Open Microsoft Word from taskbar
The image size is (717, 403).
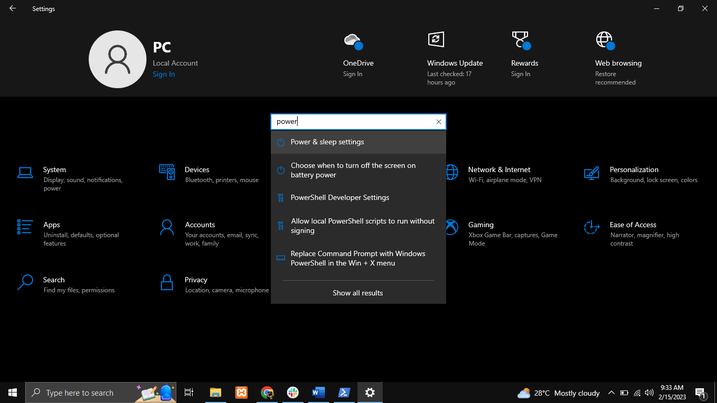coord(318,392)
